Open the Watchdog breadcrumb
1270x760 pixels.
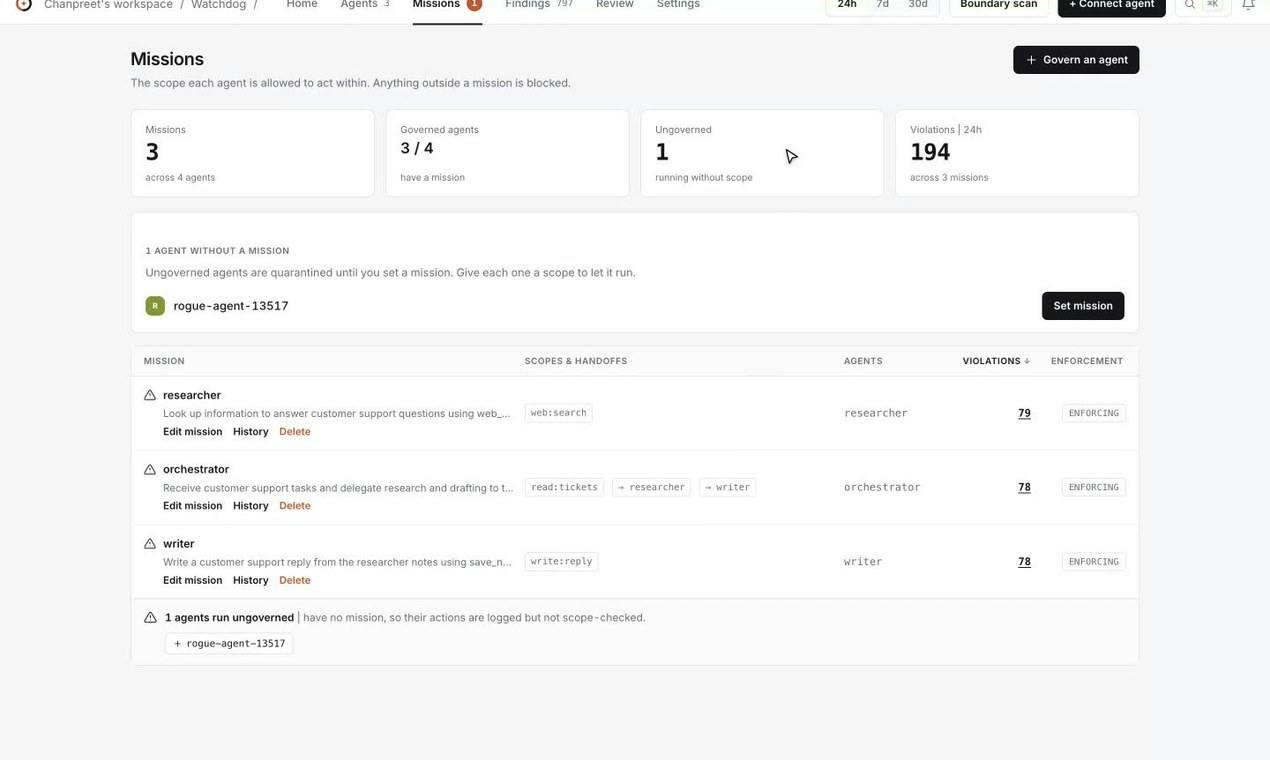tap(218, 4)
